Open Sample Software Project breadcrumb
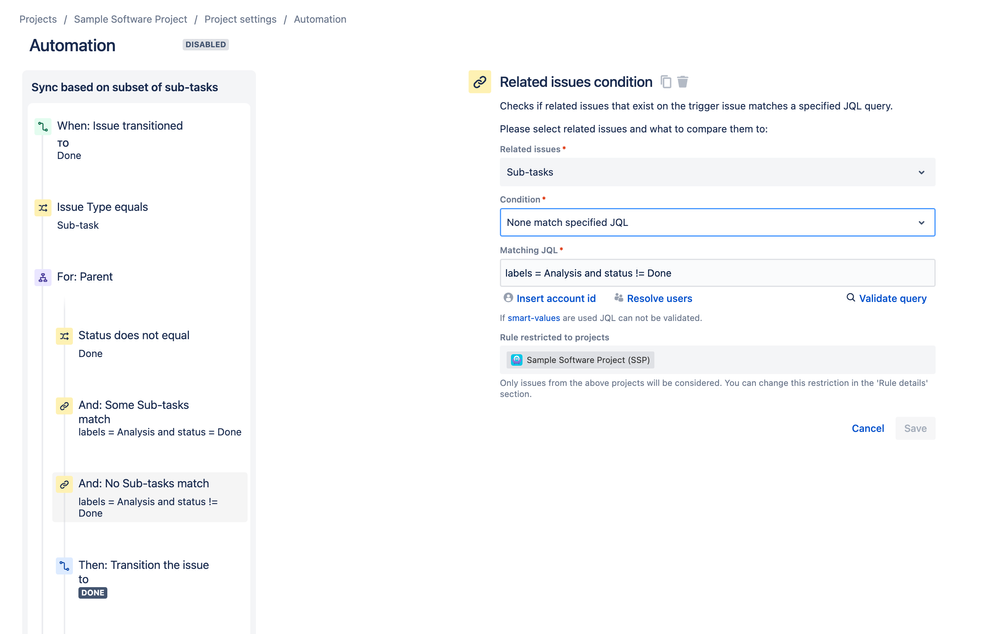Screen dimensions: 999x634 [x=131, y=19]
